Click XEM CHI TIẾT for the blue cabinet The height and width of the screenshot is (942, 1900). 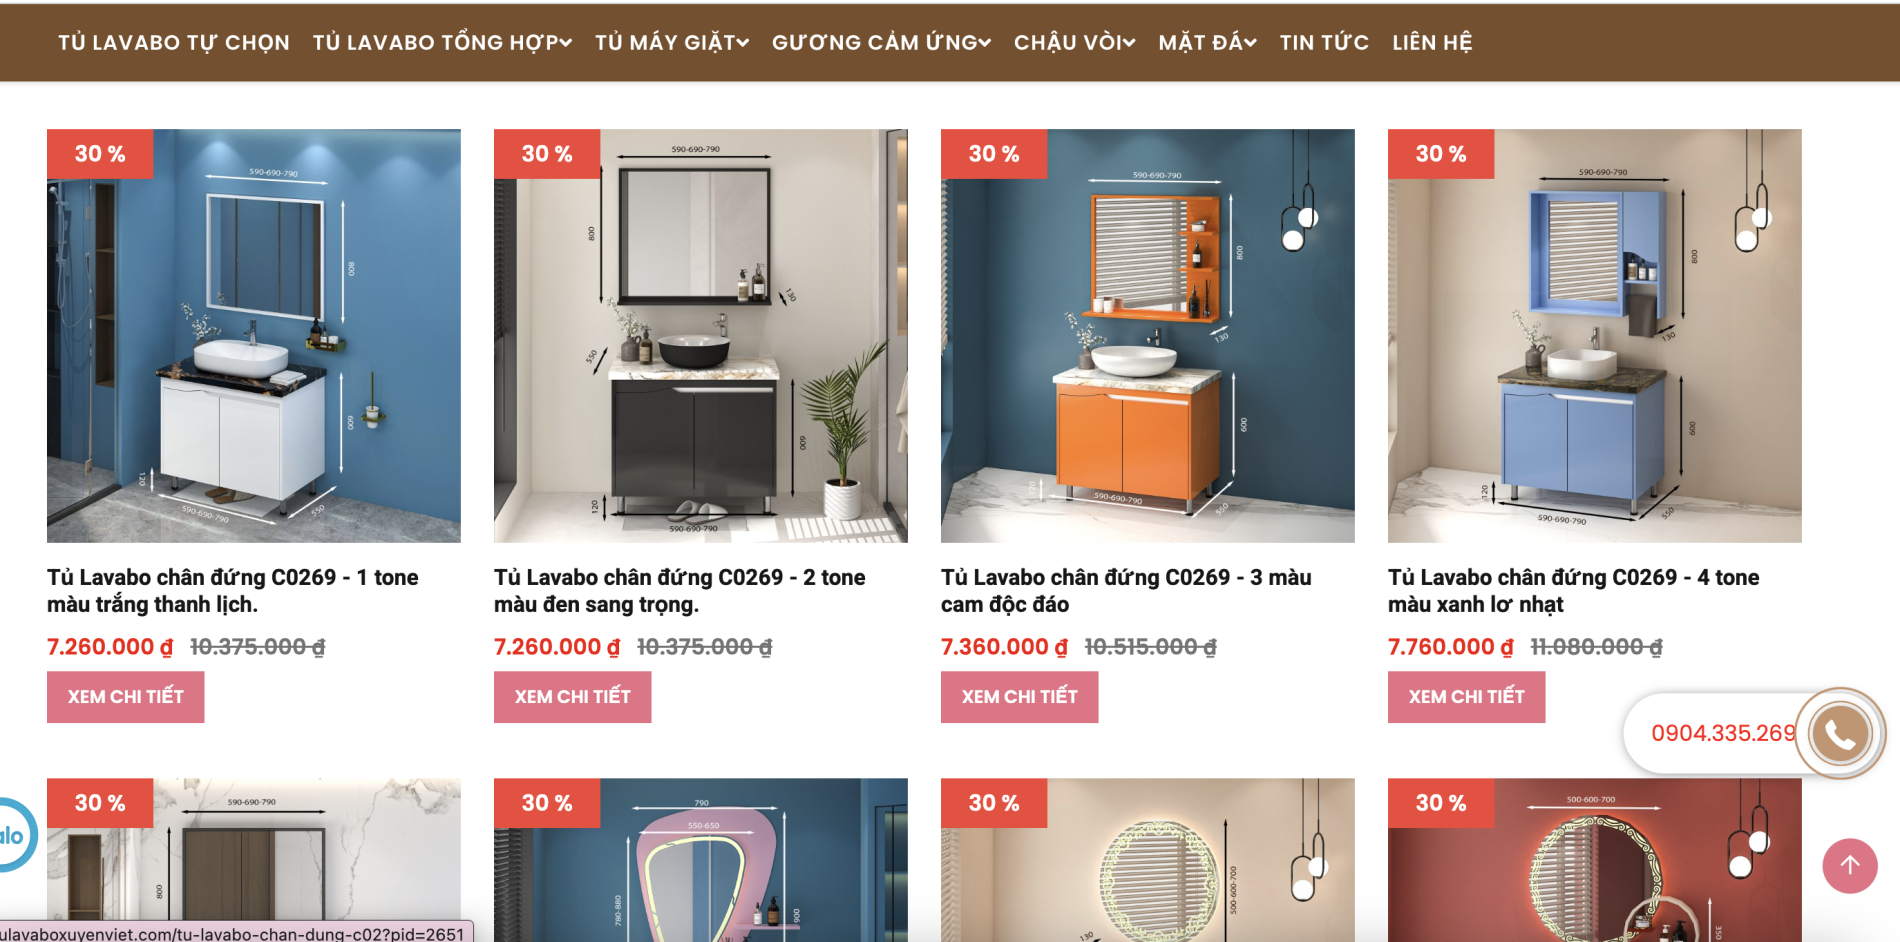[x=1467, y=697]
